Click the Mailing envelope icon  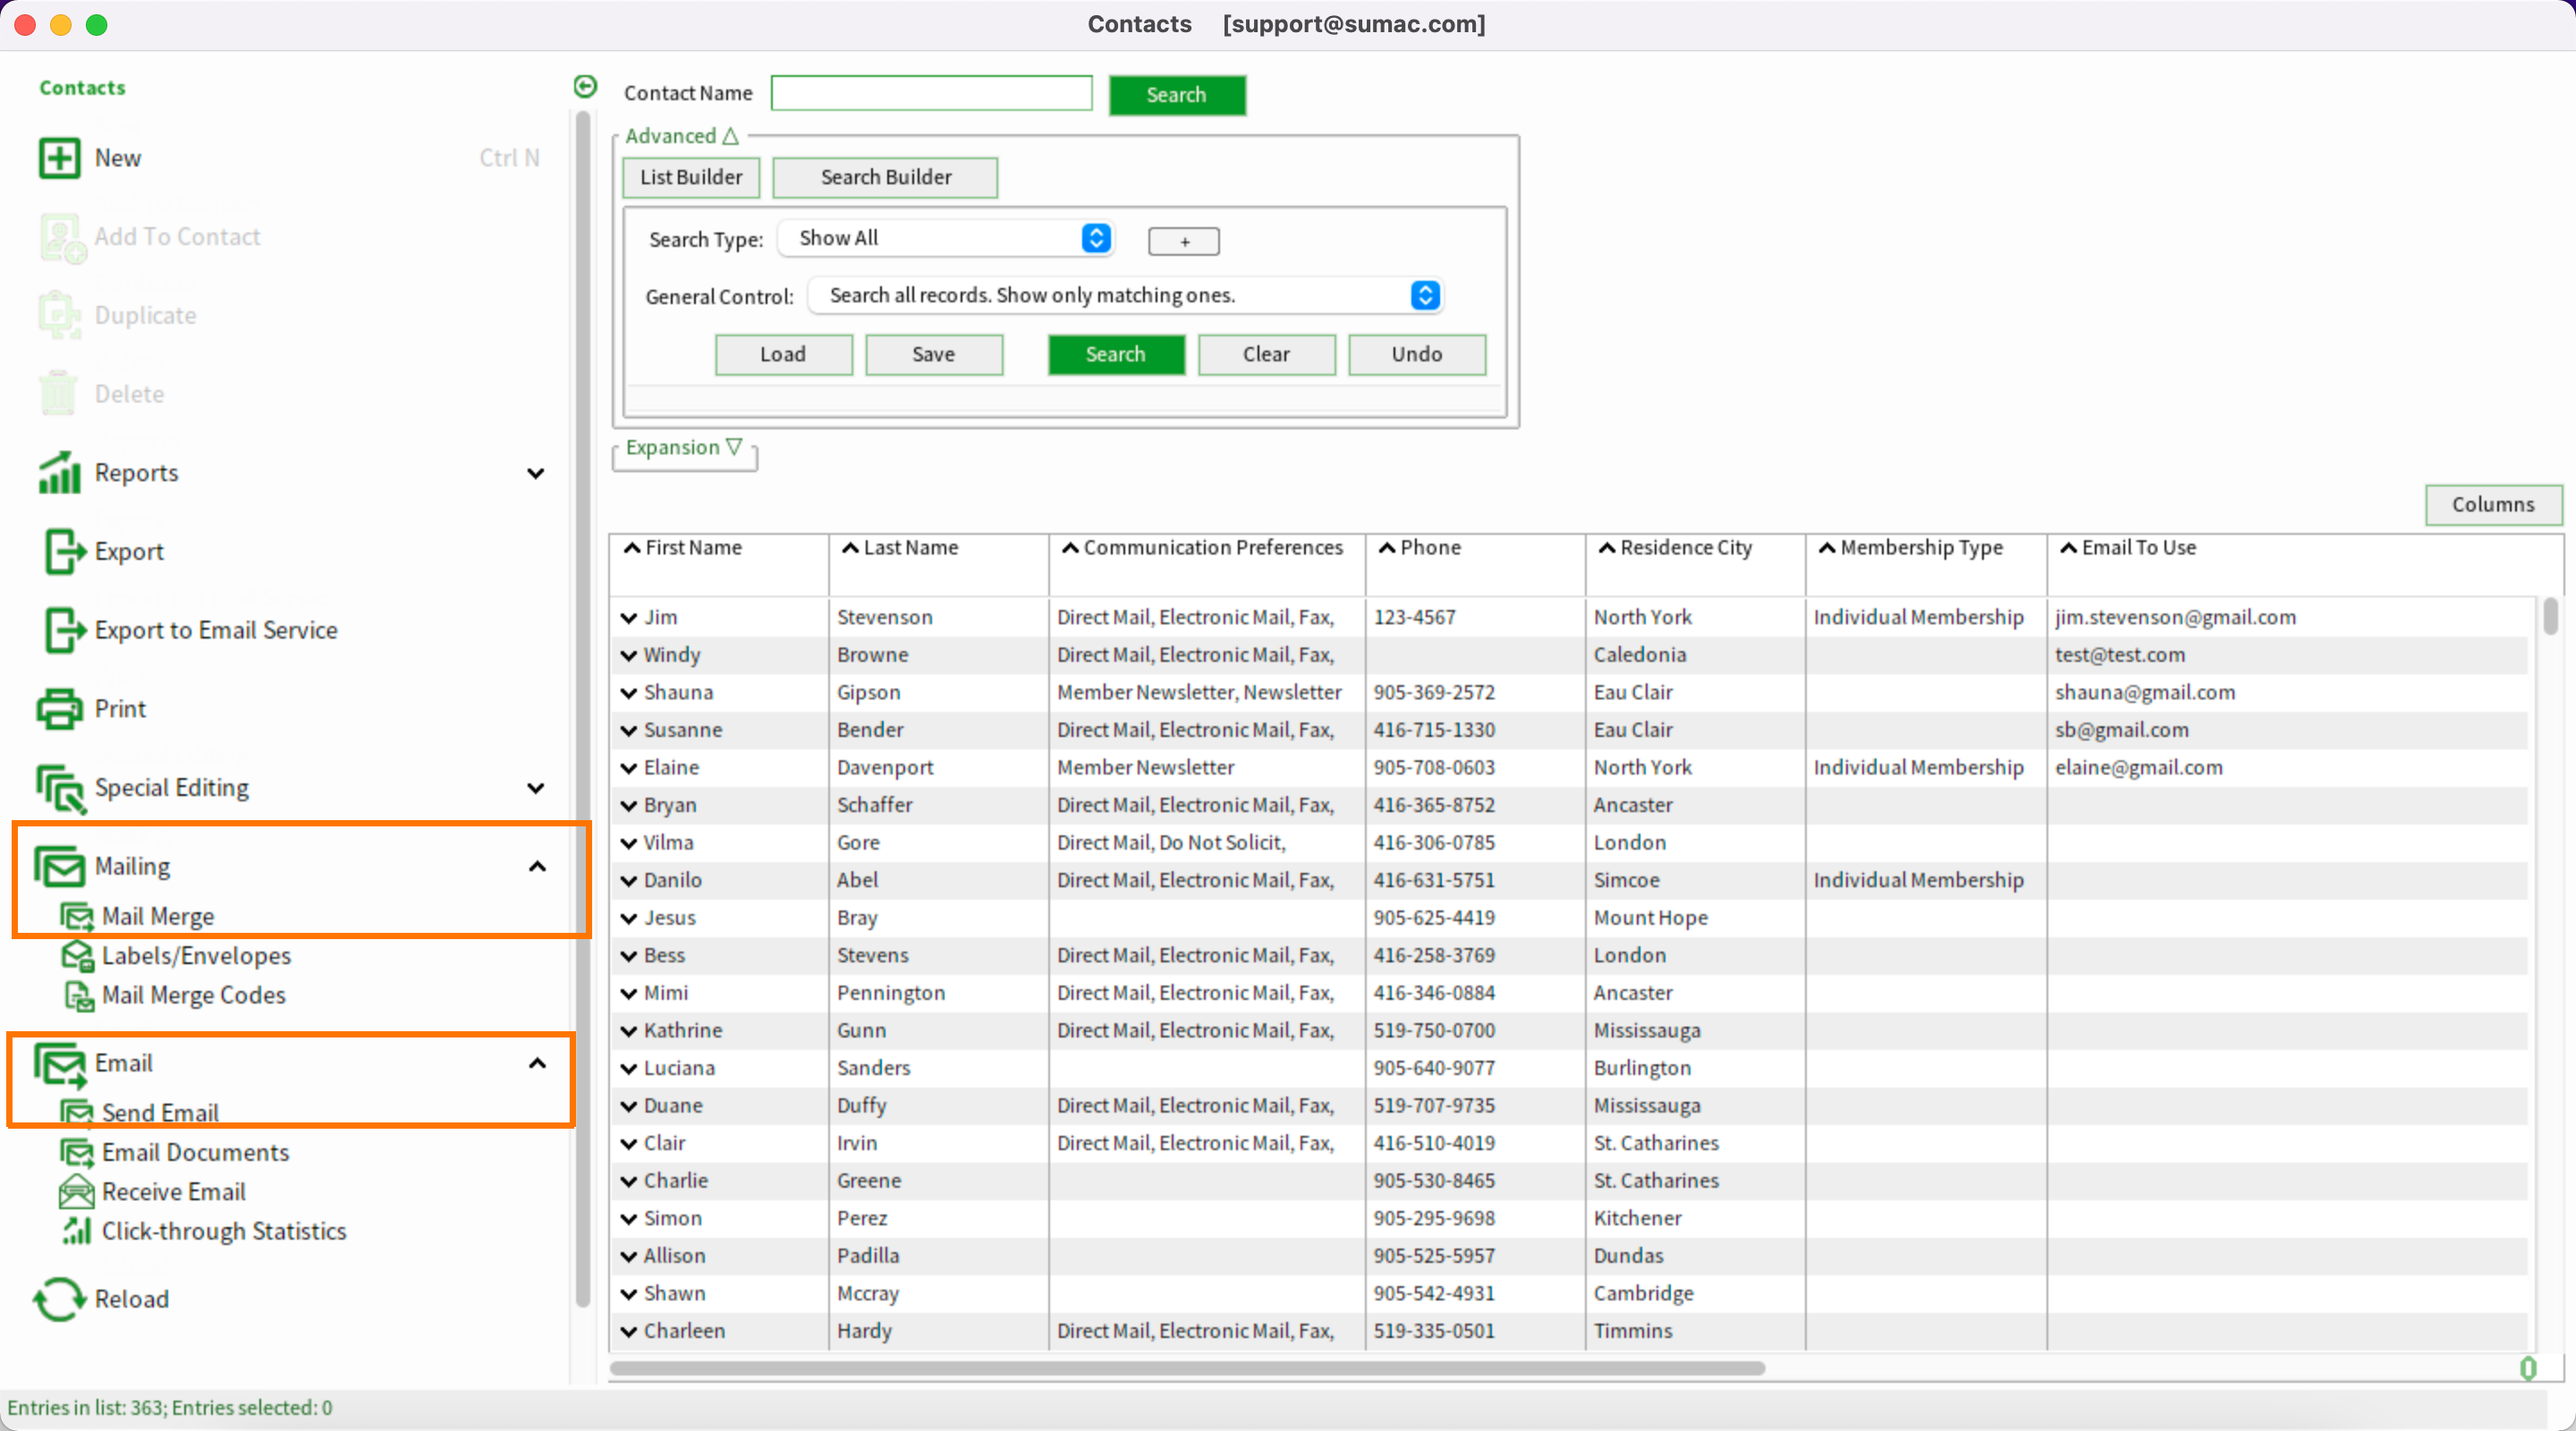pos(59,866)
